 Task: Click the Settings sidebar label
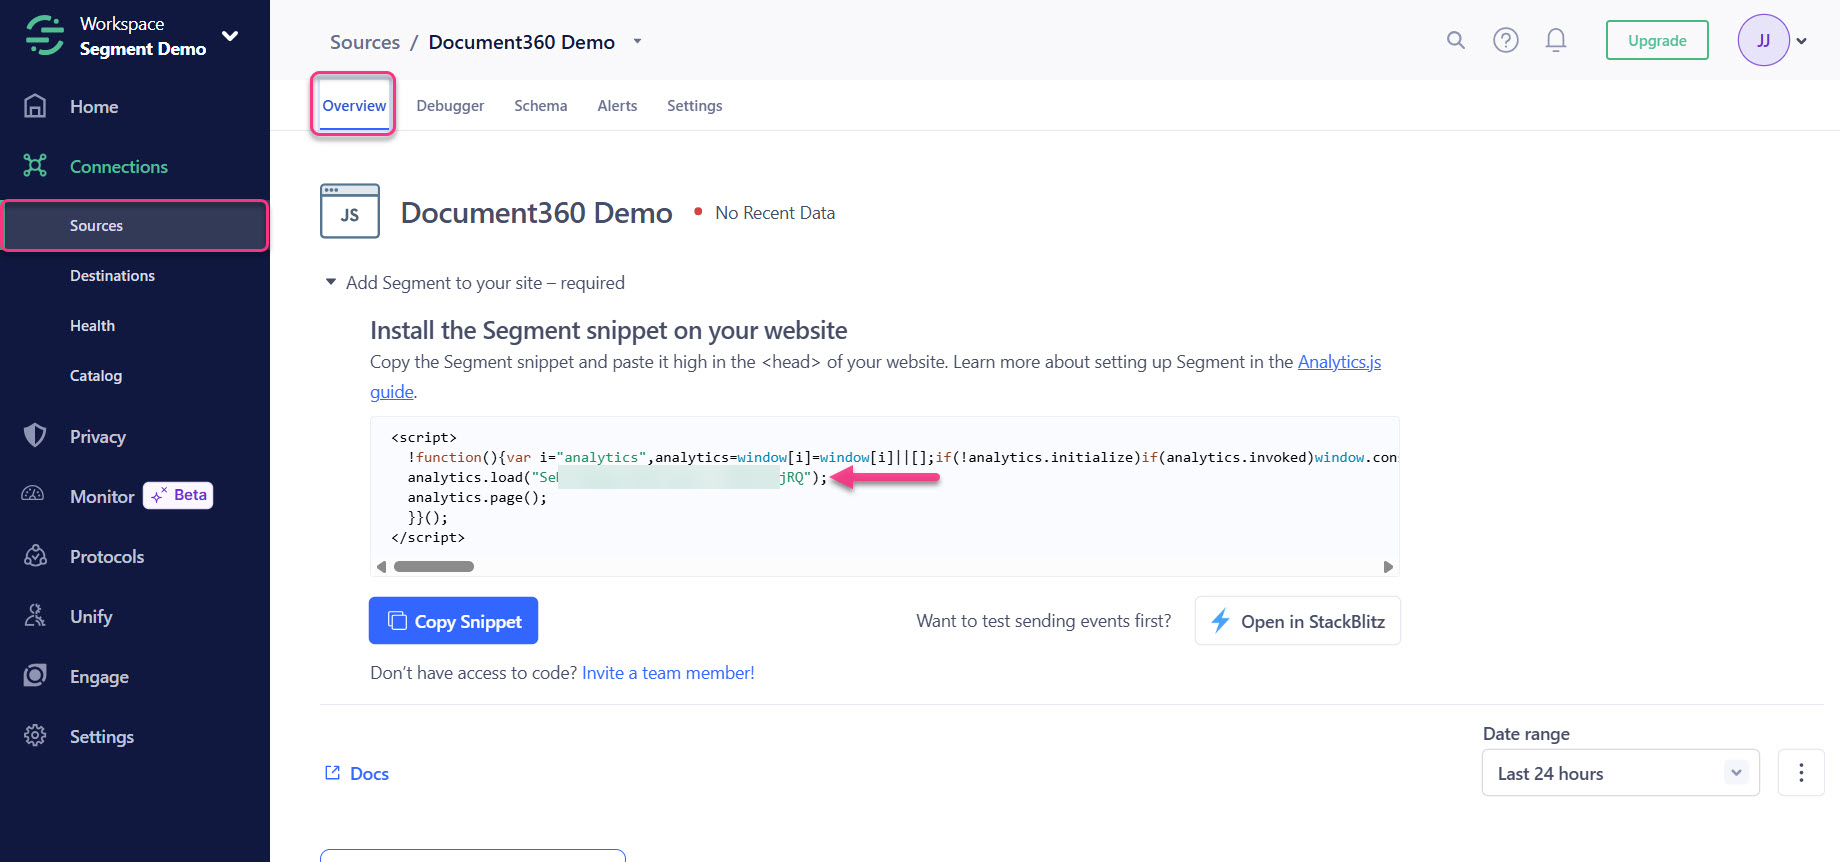(102, 737)
